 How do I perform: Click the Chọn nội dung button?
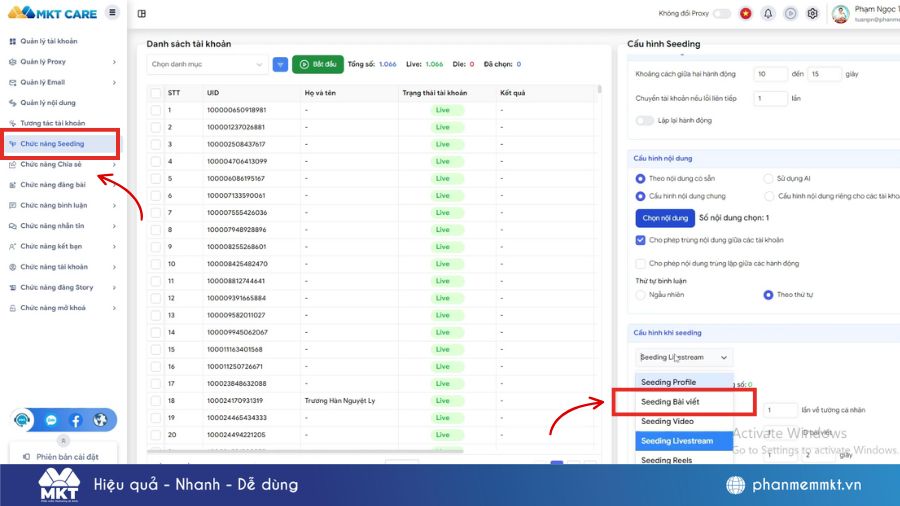click(665, 218)
